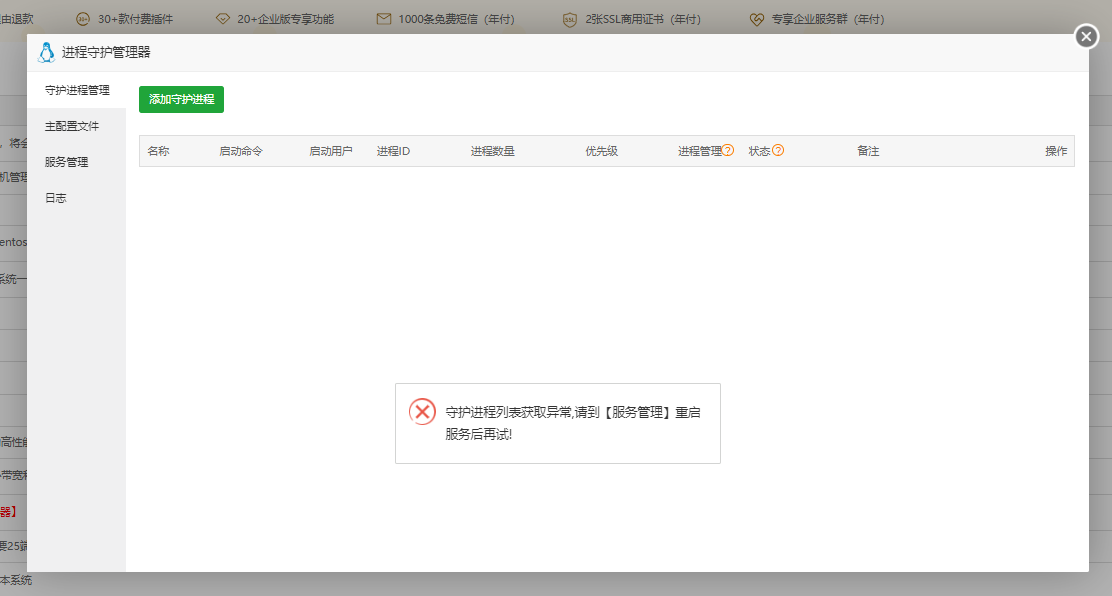
Task: Click the 优先级 column header
Action: tap(601, 151)
